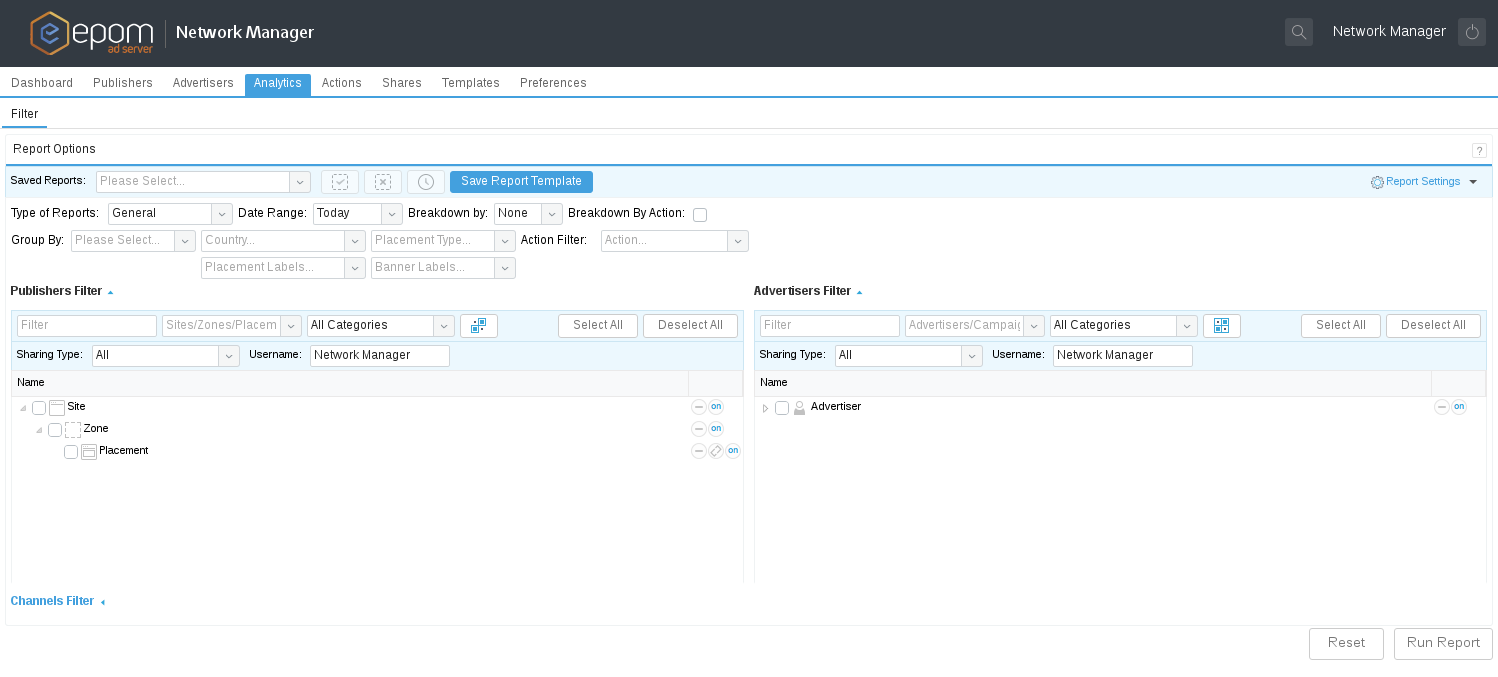Screen dimensions: 1498x677
Task: Click the Advertisers Filter grid view icon
Action: pos(1222,326)
